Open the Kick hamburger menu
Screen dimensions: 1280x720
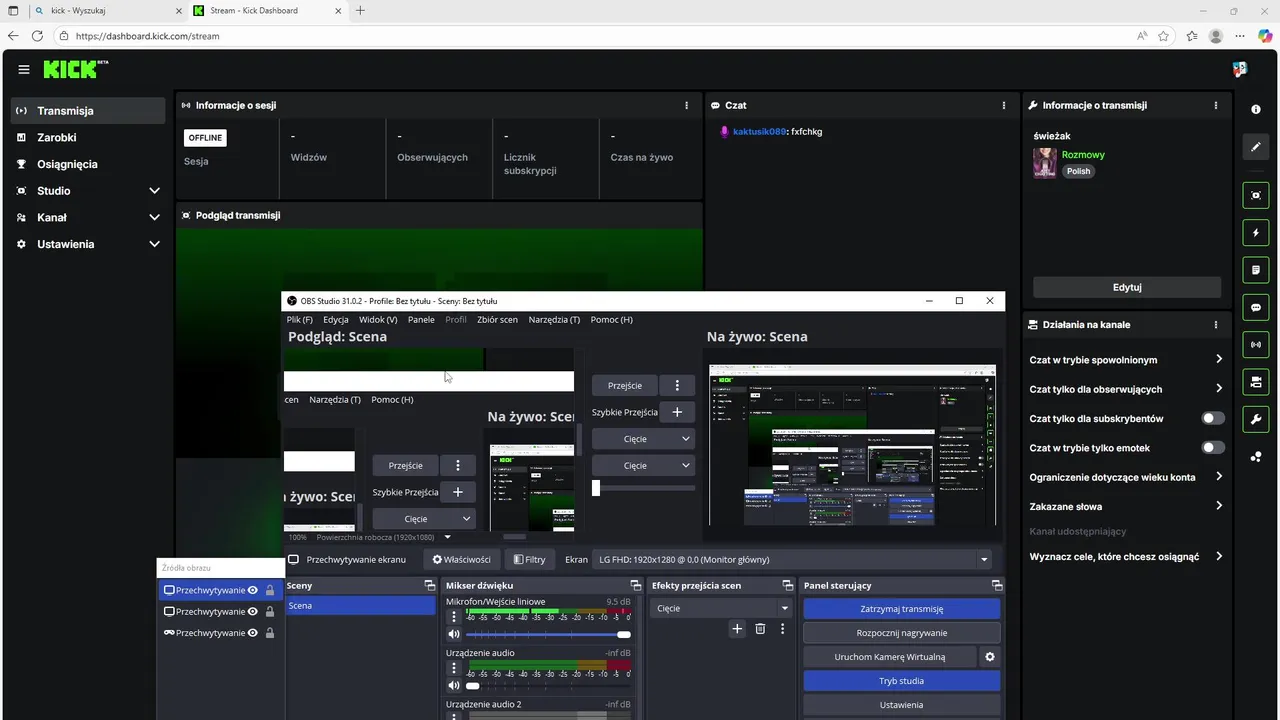24,70
